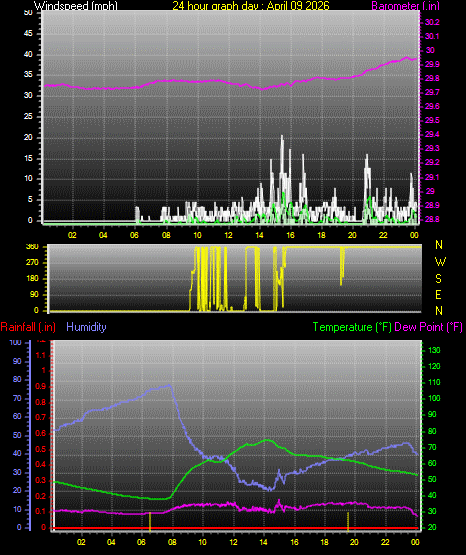Viewport: 466px width, 555px height.
Task: Click the Dew Point (°F) legend label
Action: click(428, 327)
